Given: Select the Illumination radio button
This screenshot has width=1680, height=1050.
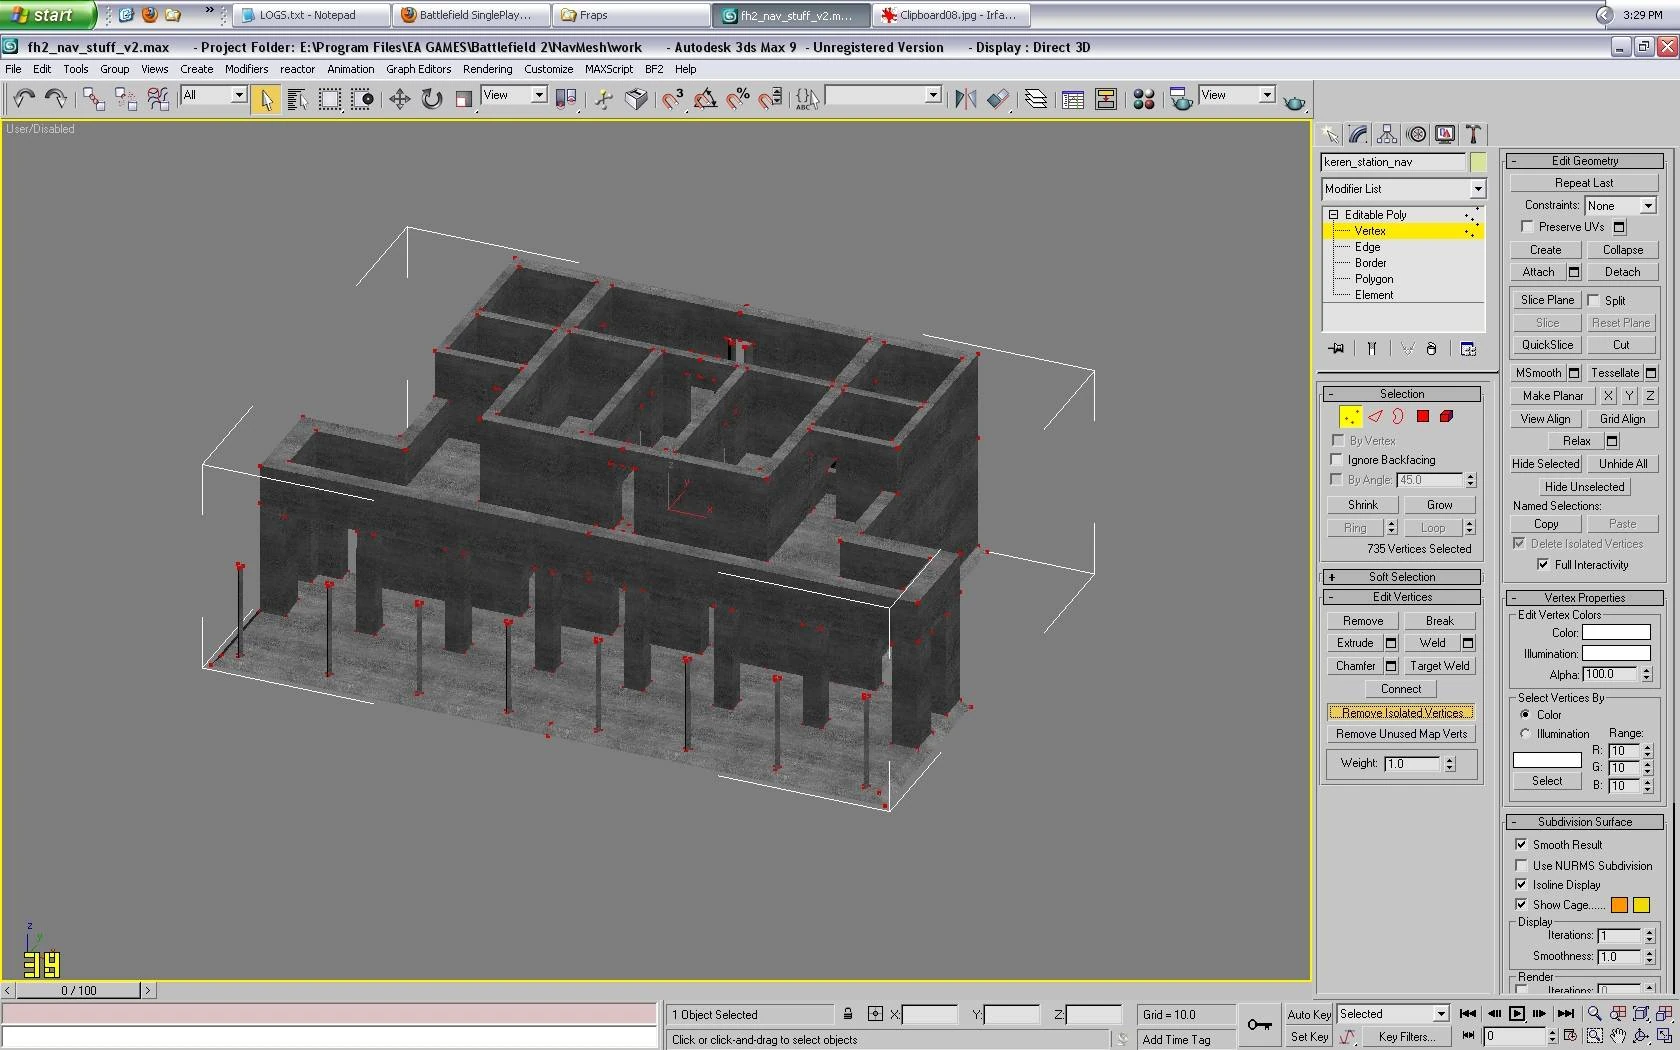Looking at the screenshot, I should click(1525, 734).
